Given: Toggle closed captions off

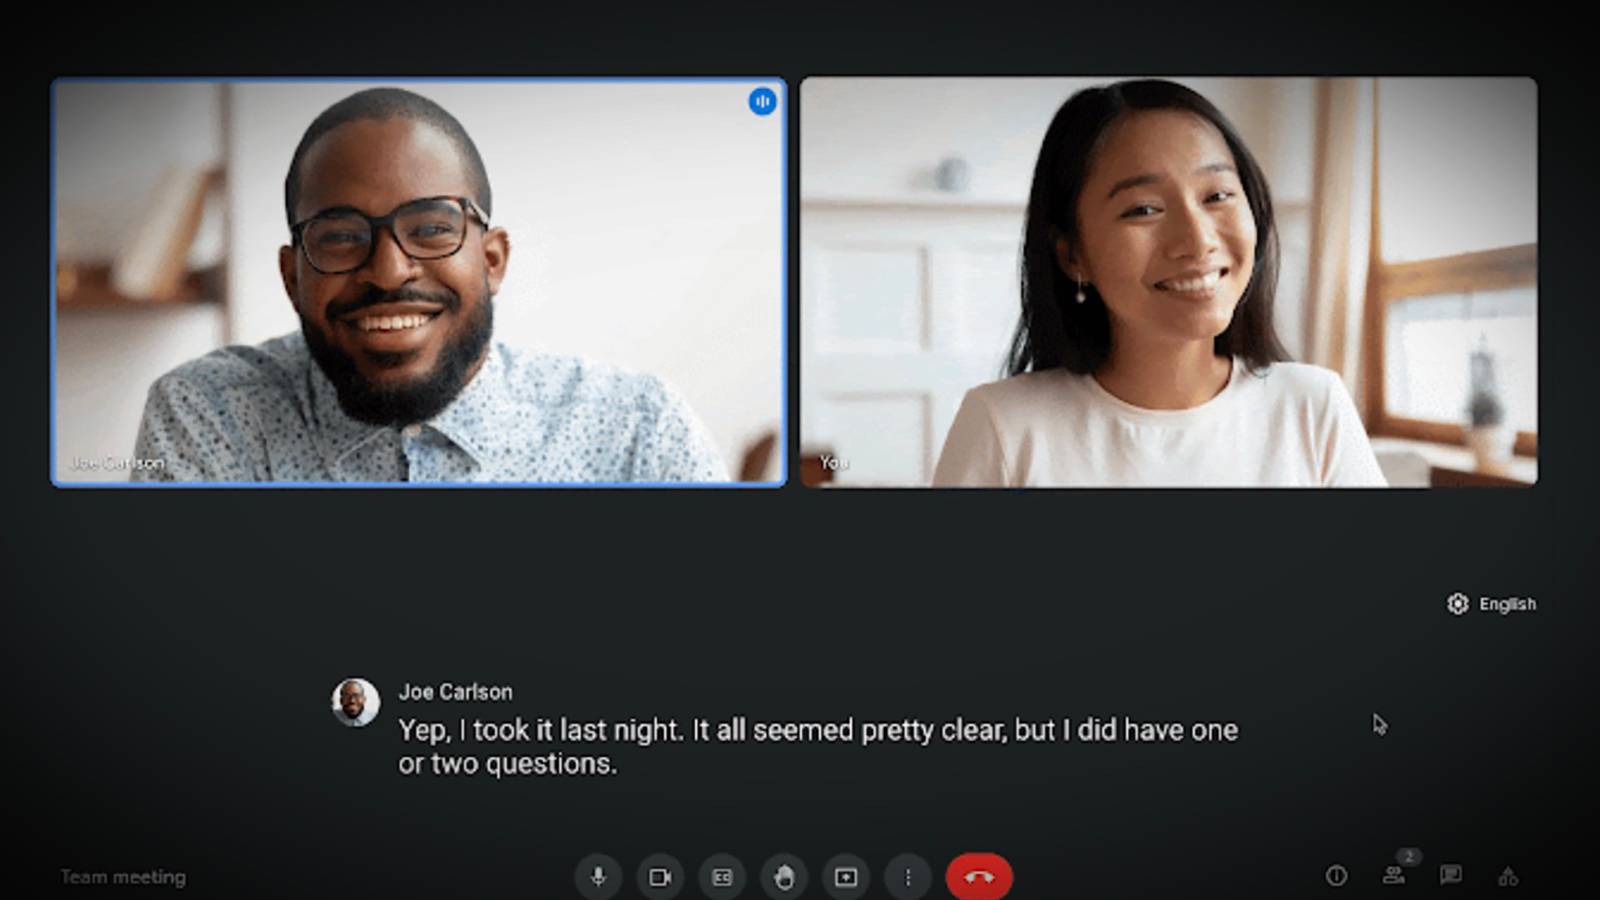Looking at the screenshot, I should (722, 877).
